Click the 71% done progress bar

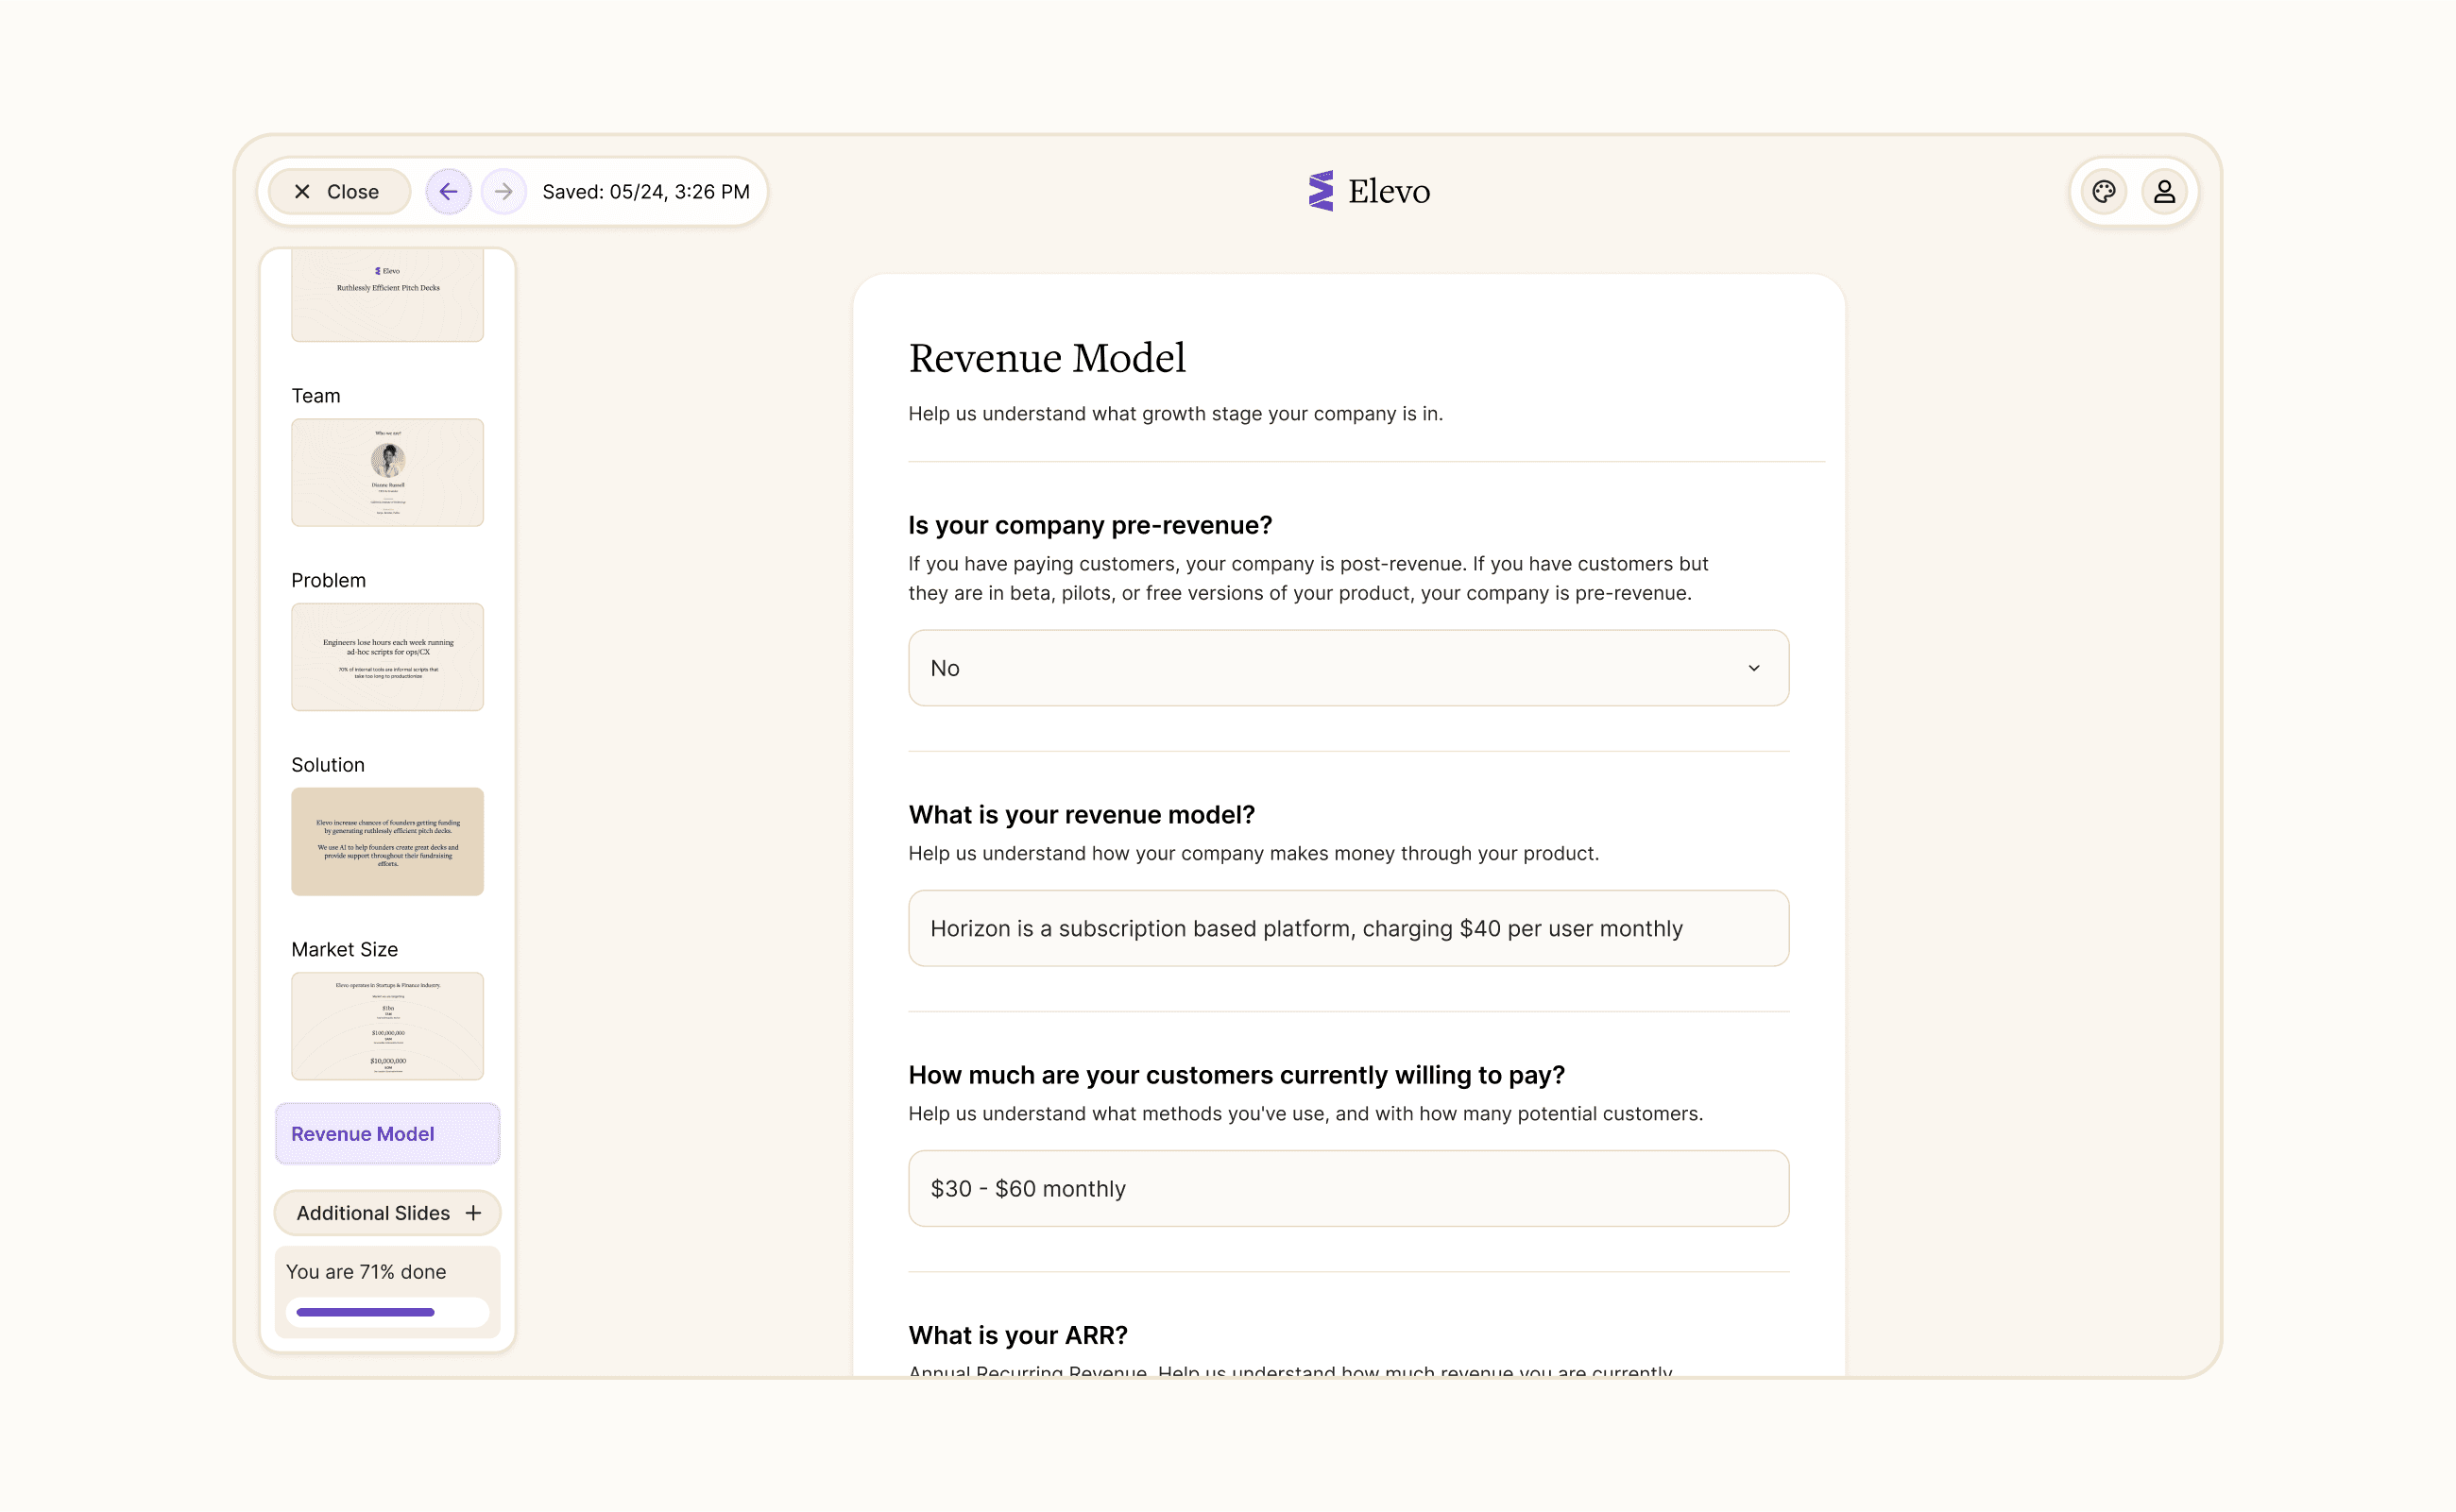(x=387, y=1312)
